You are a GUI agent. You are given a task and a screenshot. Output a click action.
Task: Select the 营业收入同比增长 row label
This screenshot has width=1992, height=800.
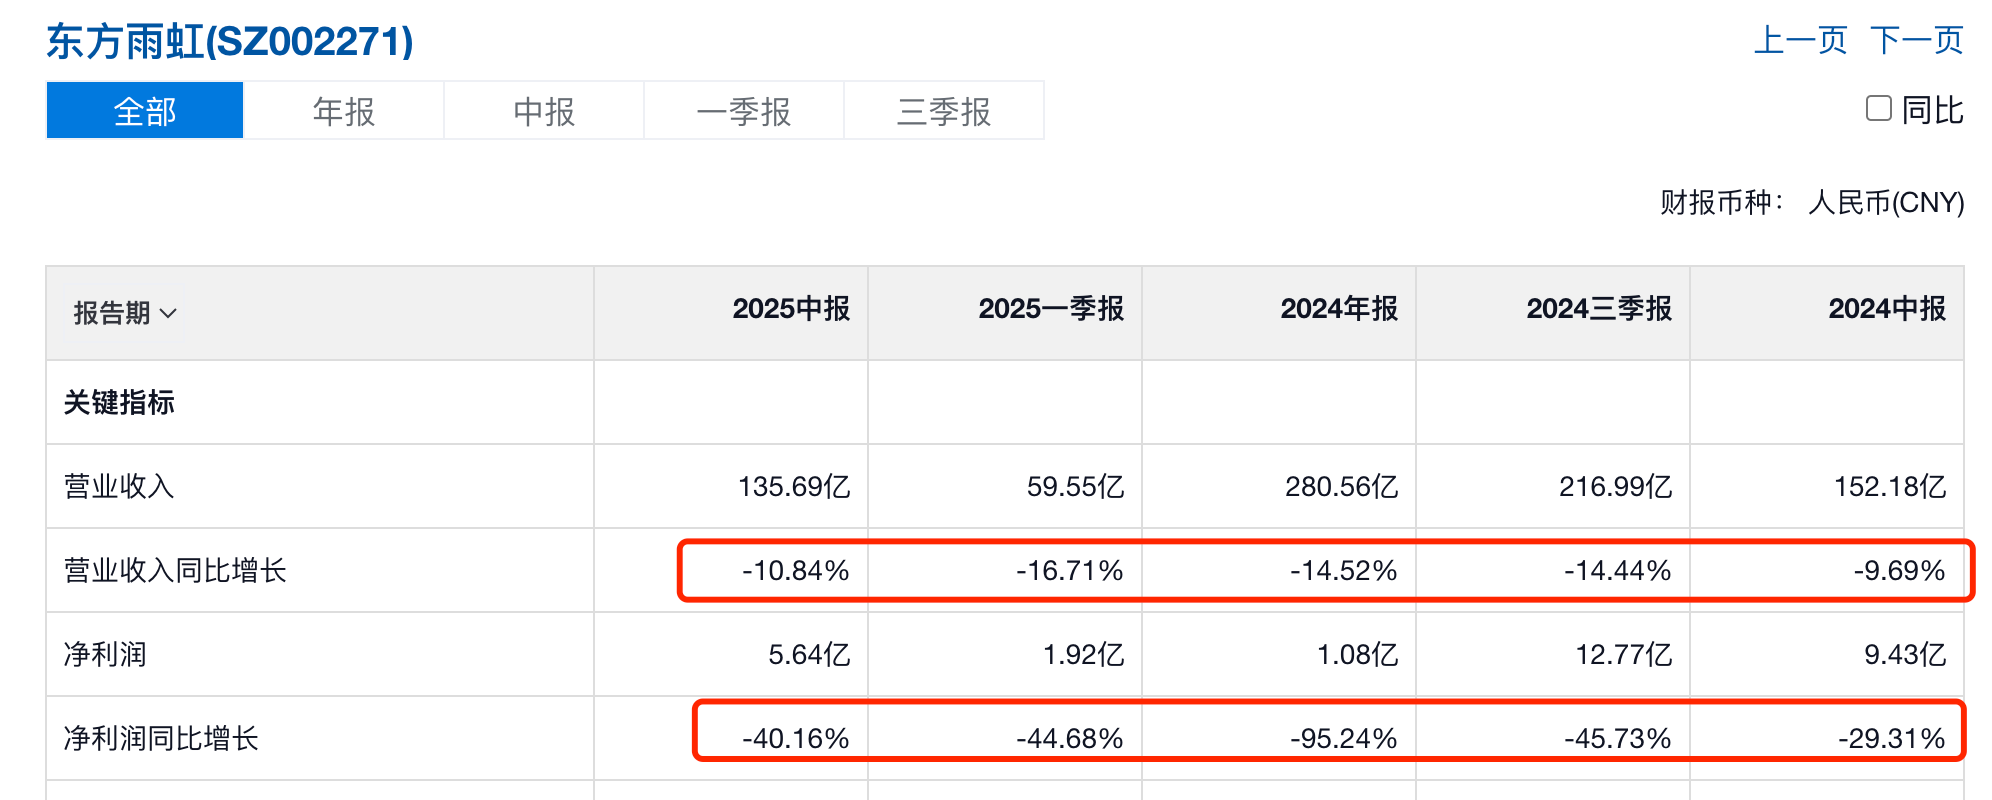tap(175, 571)
